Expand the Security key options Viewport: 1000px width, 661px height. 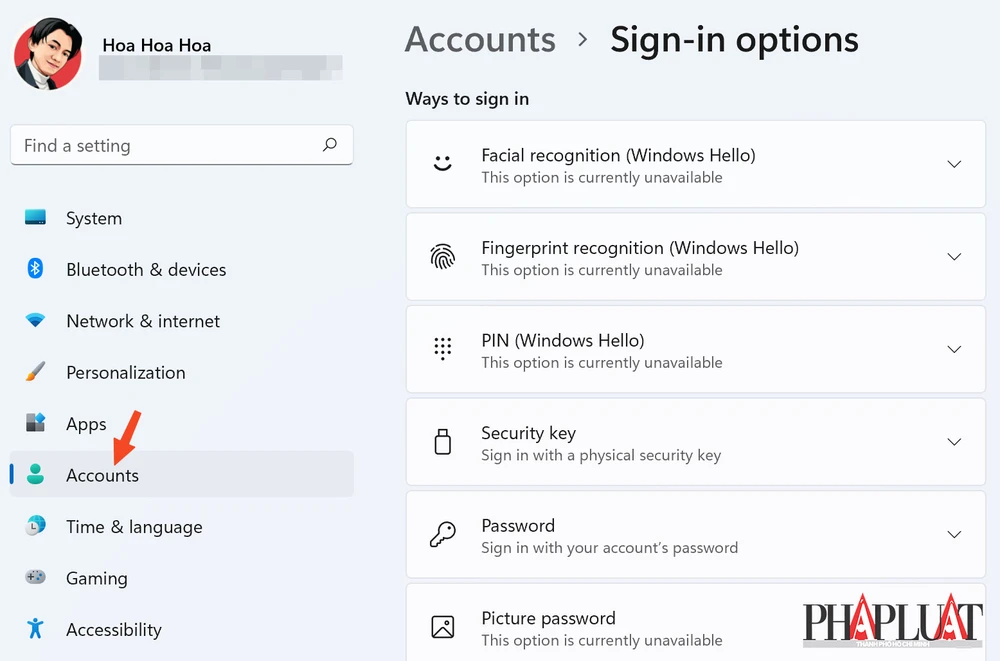[953, 442]
